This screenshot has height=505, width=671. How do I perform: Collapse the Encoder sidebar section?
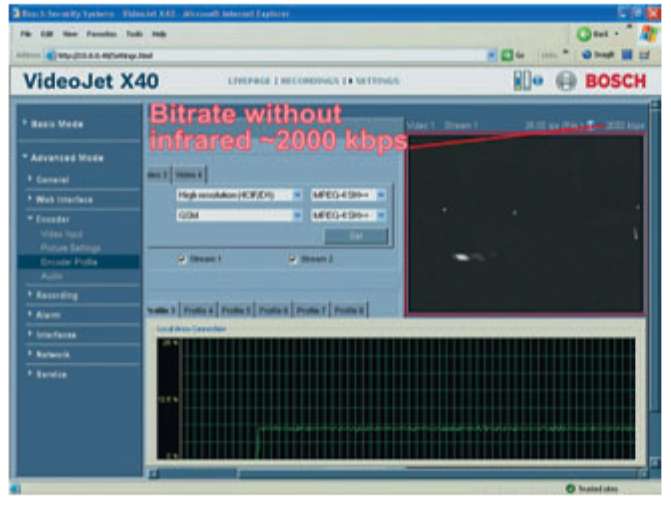[x=52, y=219]
